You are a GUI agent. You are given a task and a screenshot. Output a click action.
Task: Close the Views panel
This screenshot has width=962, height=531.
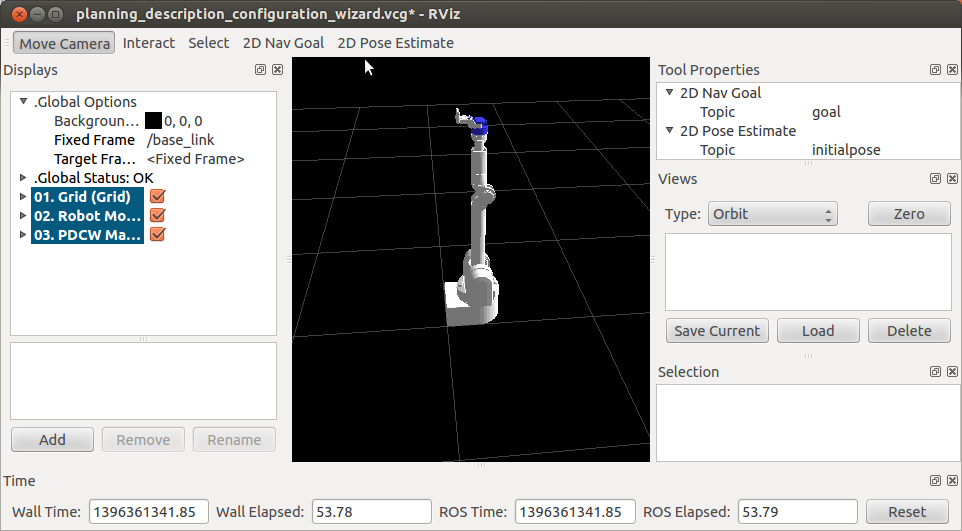(951, 179)
